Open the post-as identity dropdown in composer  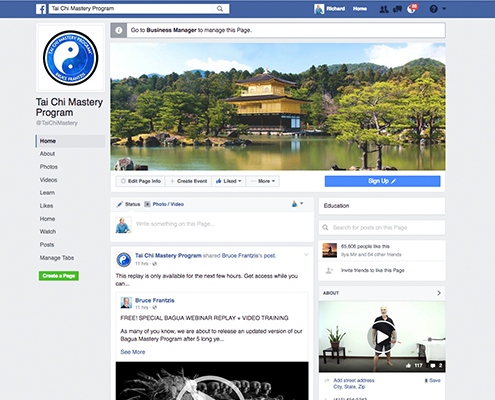pyautogui.click(x=297, y=204)
